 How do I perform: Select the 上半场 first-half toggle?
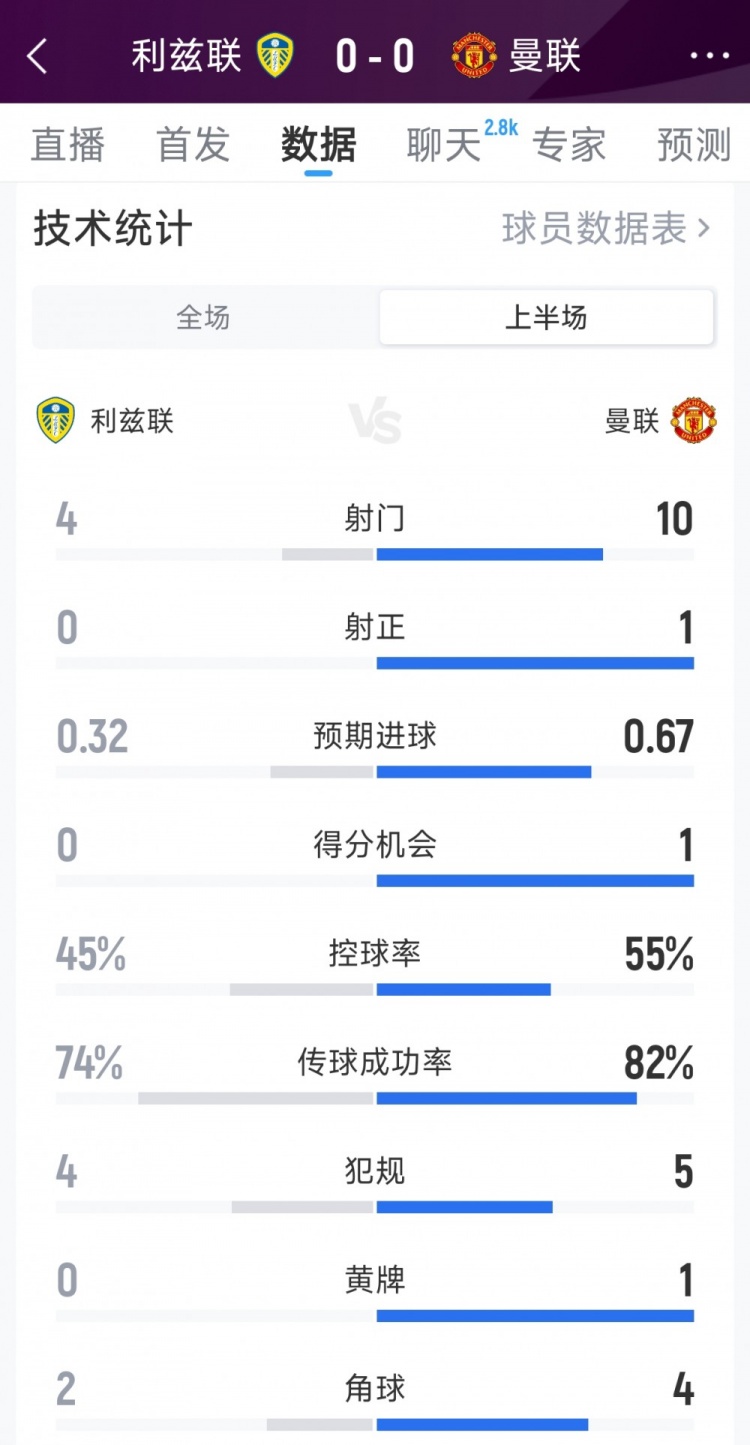click(546, 318)
